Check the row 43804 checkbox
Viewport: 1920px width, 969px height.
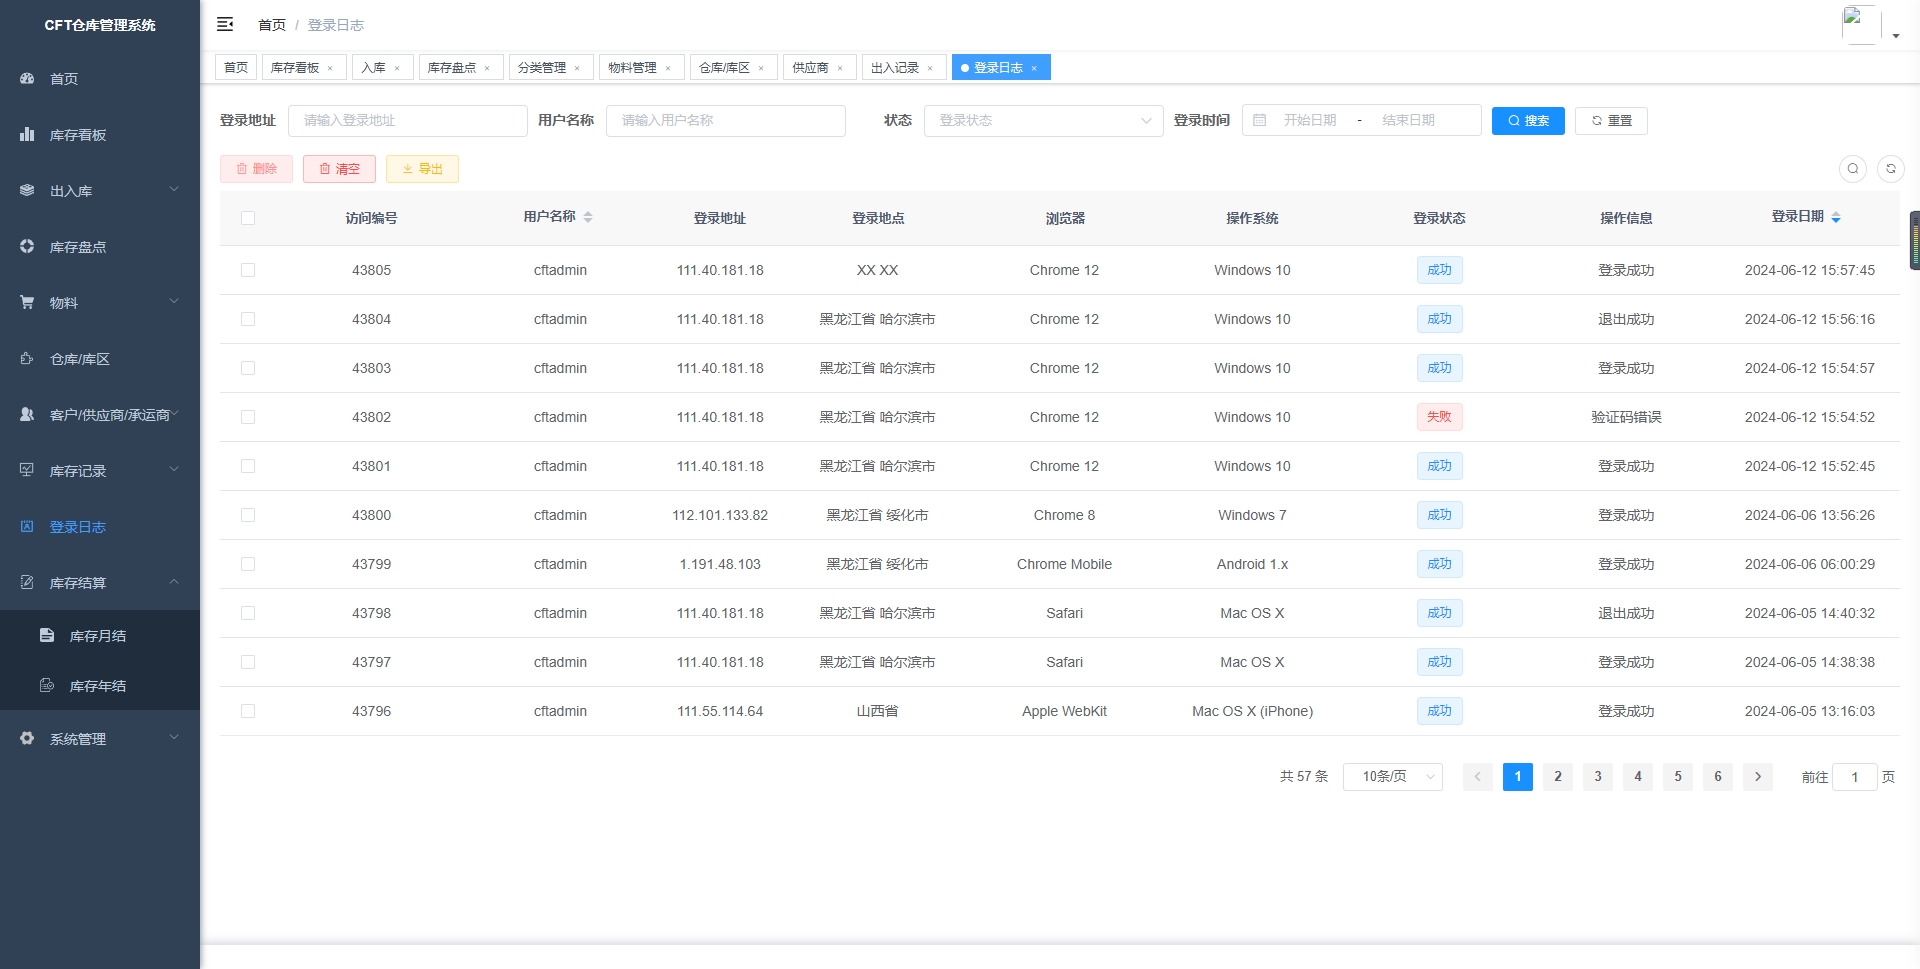pos(248,319)
